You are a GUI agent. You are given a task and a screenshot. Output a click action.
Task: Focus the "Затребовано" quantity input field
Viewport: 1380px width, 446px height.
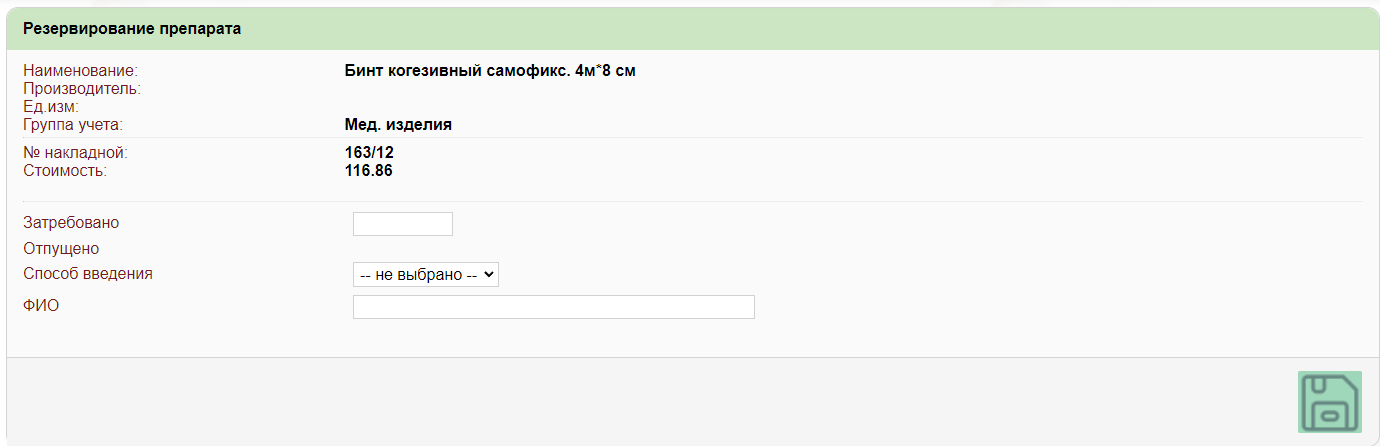pos(402,224)
